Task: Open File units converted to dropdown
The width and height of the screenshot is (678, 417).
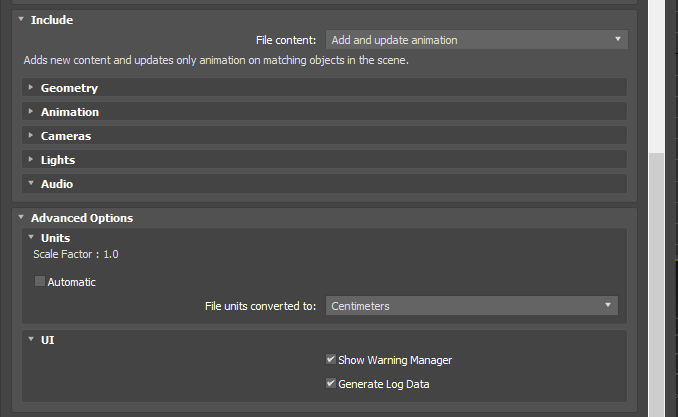Action: [471, 306]
